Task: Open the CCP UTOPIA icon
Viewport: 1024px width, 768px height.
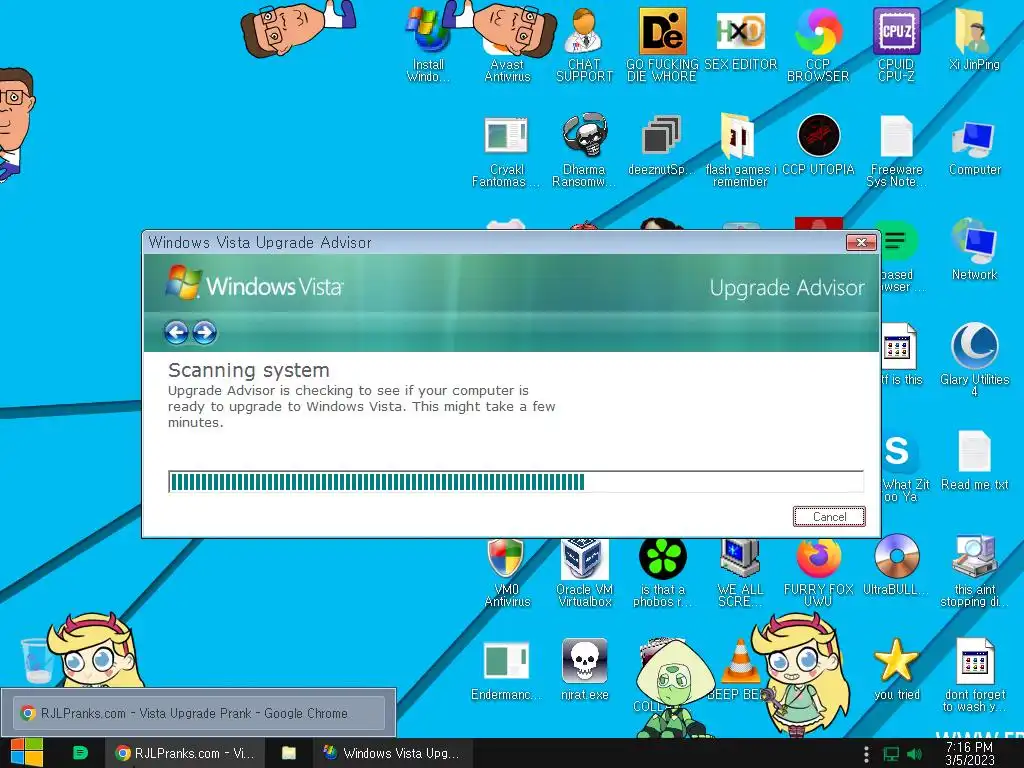Action: point(818,145)
